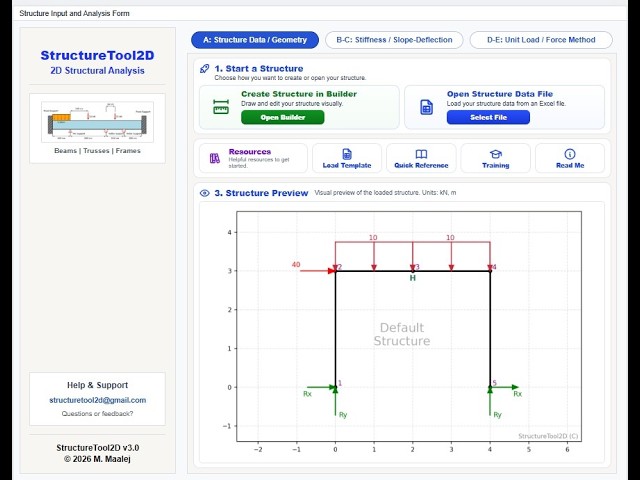Click the green ruler icon for Builder
Screen dimensions: 640x480
point(221,107)
